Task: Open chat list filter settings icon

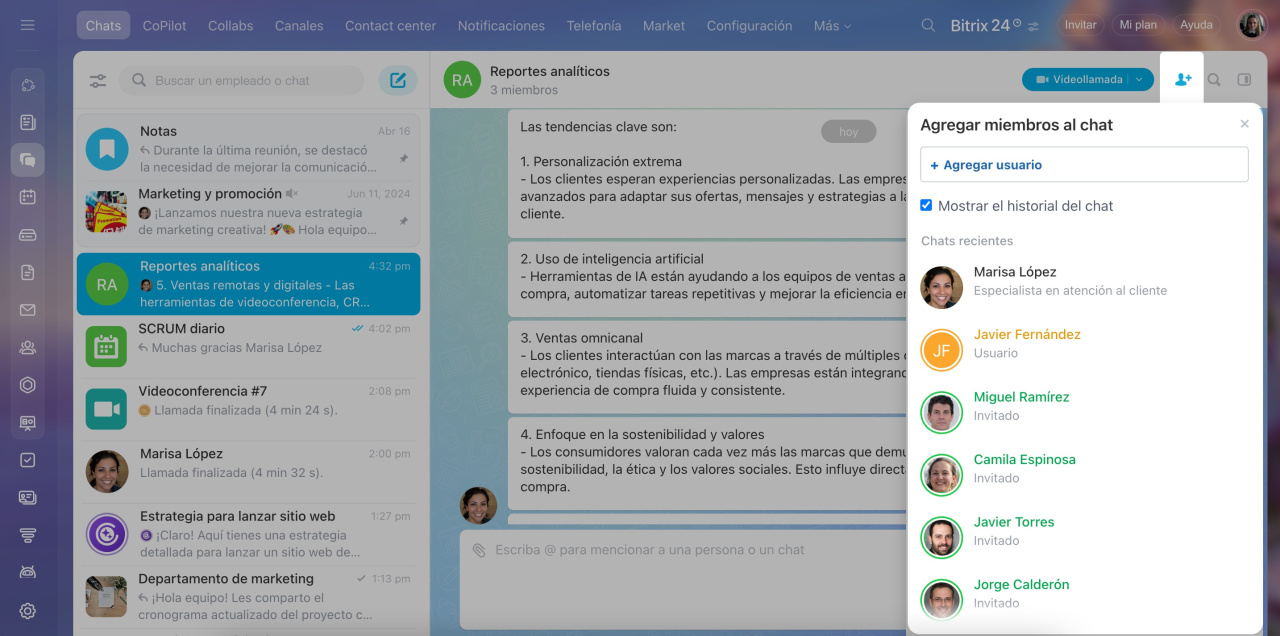Action: pos(98,81)
